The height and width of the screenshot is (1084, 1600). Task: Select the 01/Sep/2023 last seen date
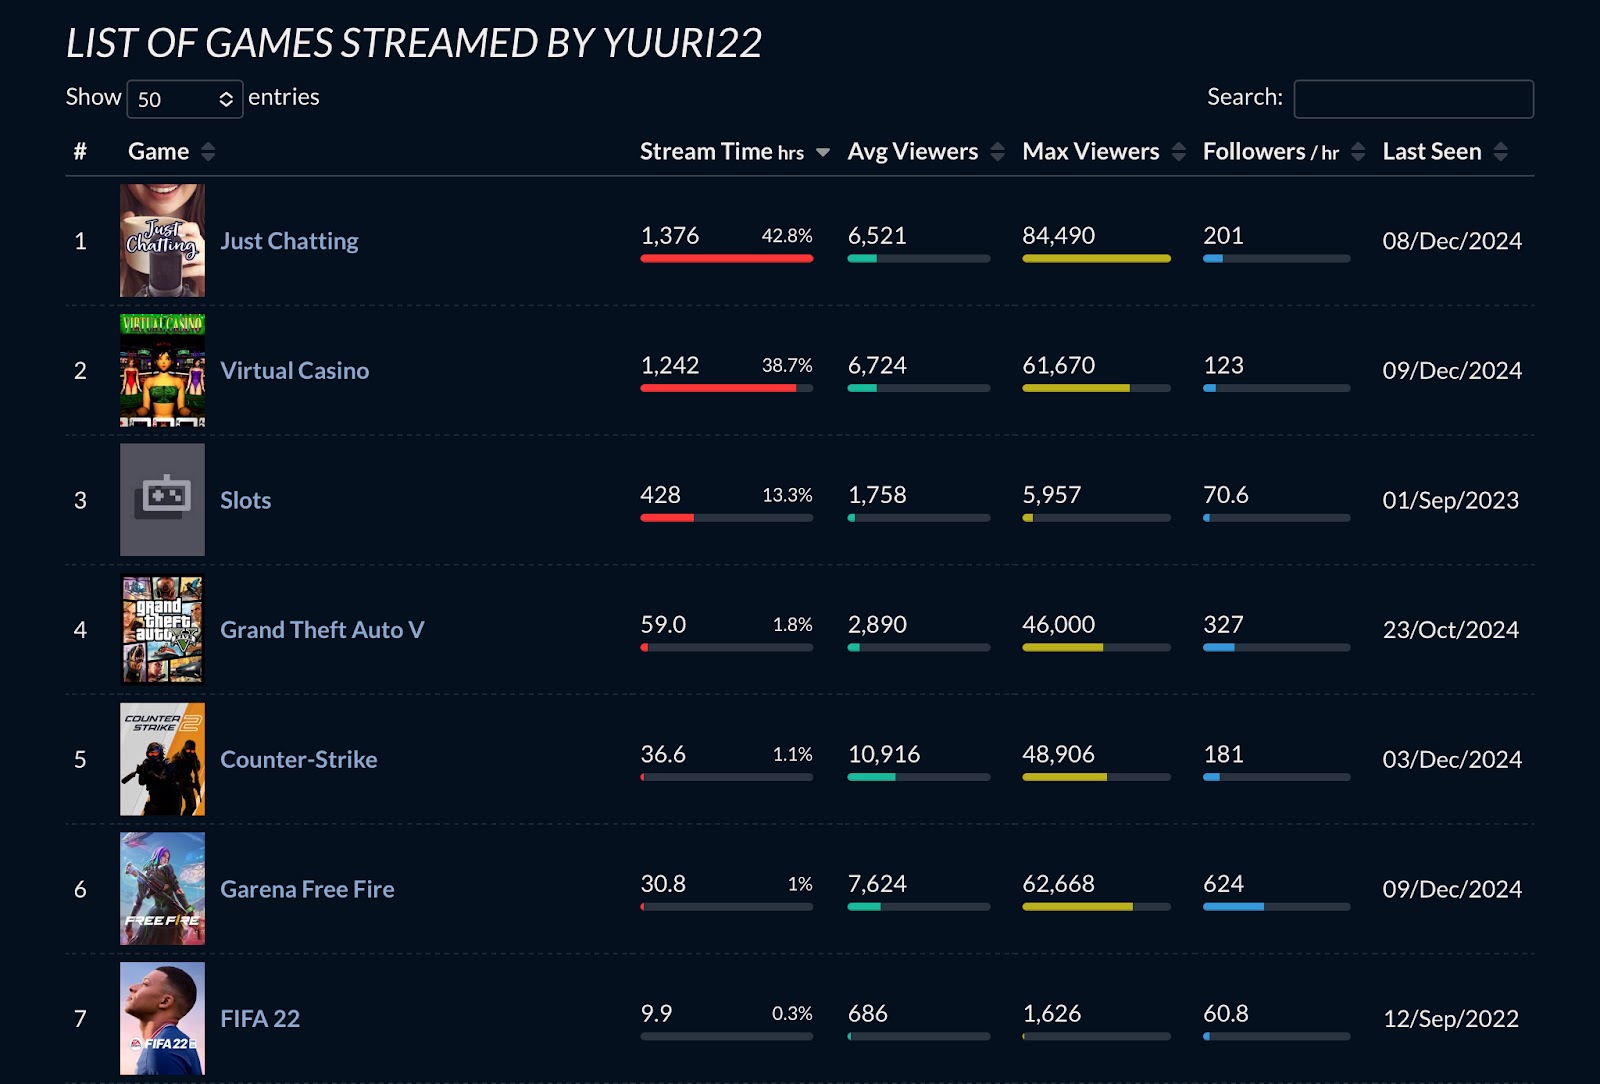pyautogui.click(x=1451, y=500)
